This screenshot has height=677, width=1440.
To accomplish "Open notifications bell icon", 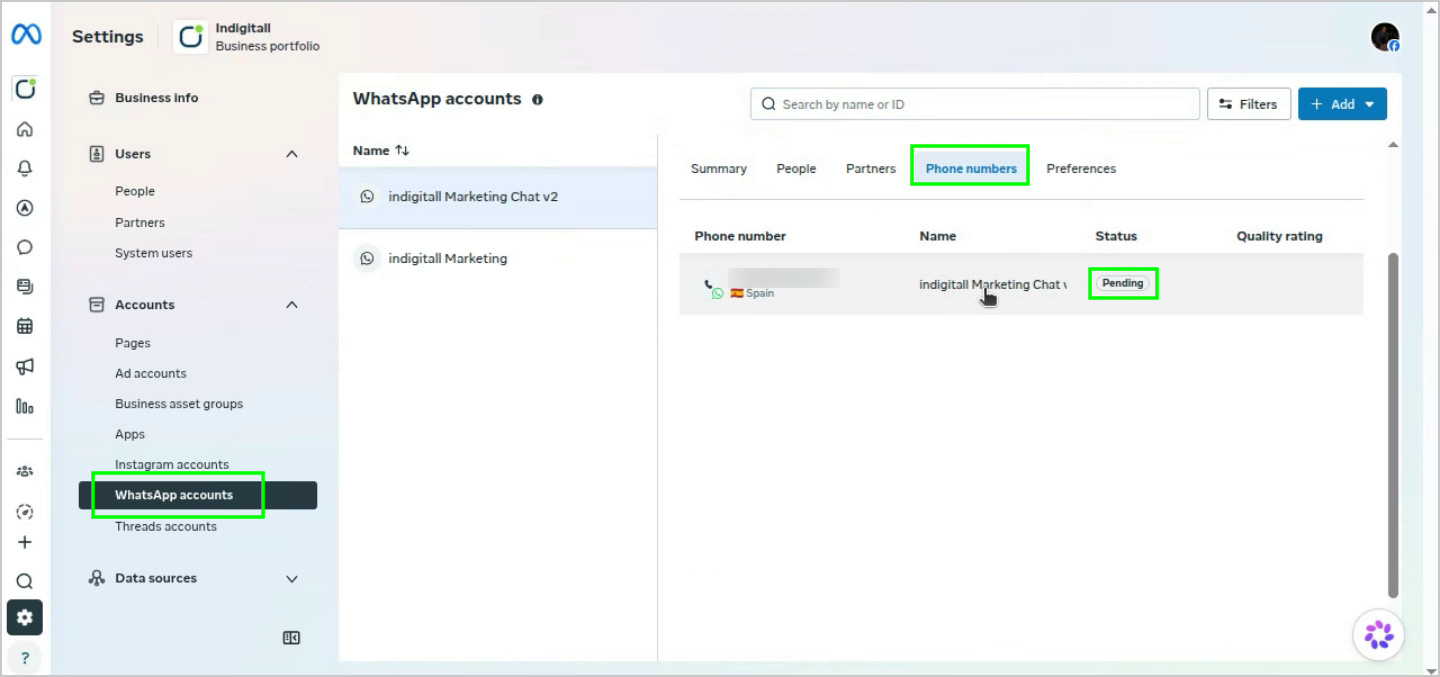I will pyautogui.click(x=25, y=169).
